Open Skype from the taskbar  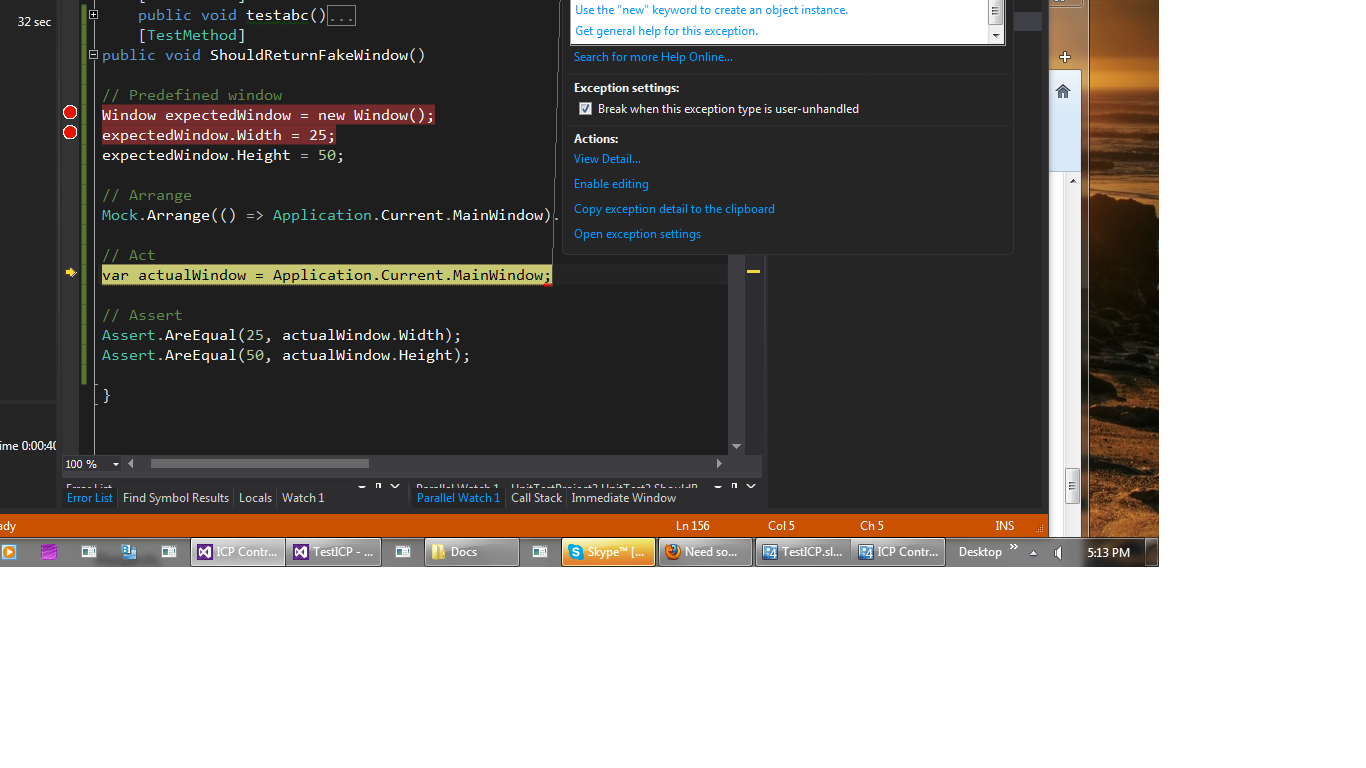click(608, 552)
